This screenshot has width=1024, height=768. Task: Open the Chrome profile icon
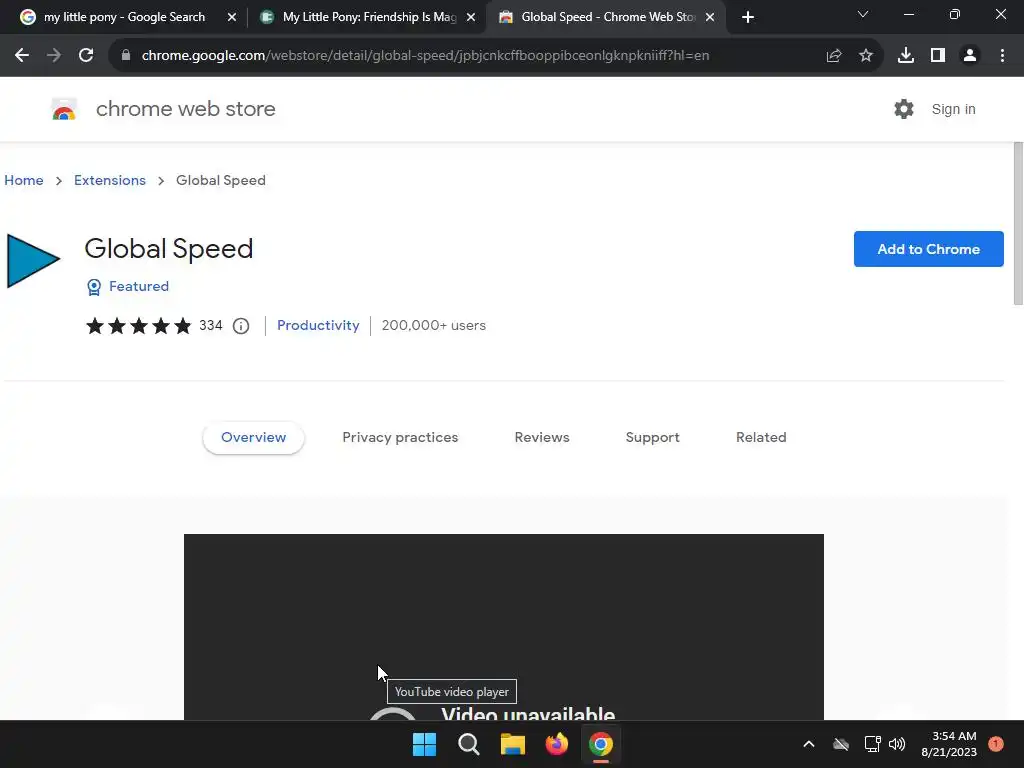970,56
